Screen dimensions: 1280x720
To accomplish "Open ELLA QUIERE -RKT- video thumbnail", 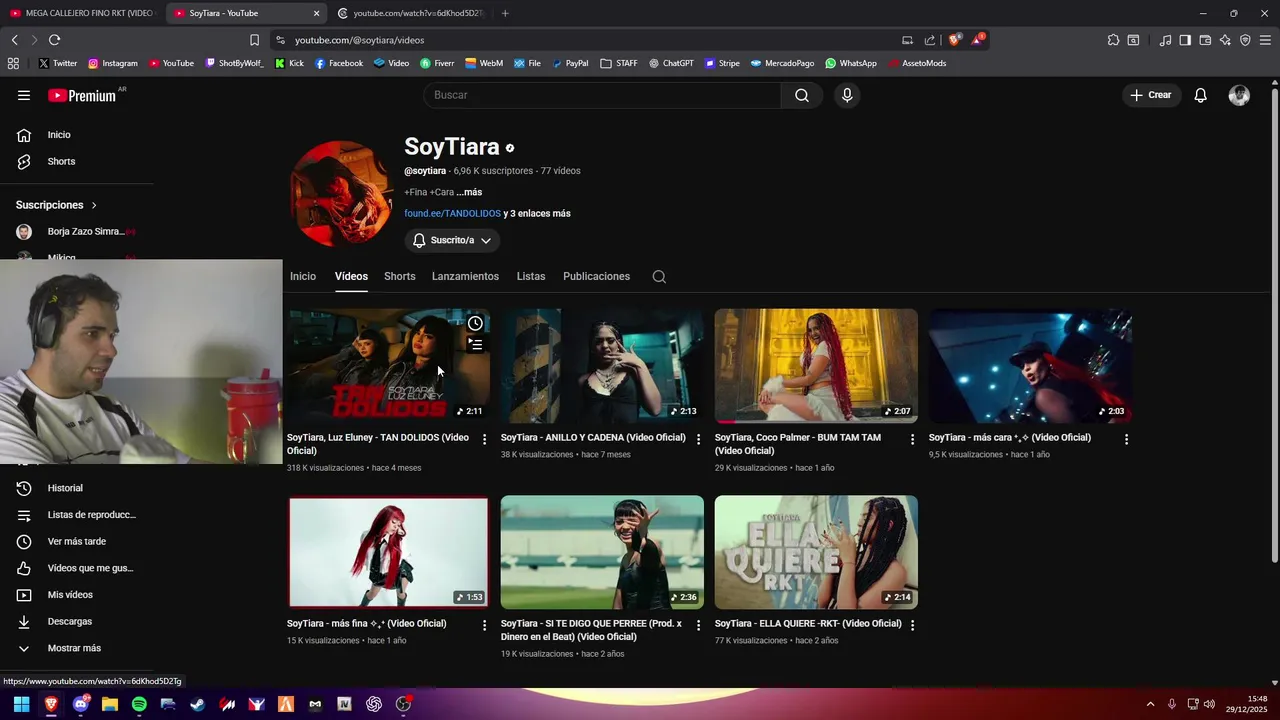I will [816, 552].
